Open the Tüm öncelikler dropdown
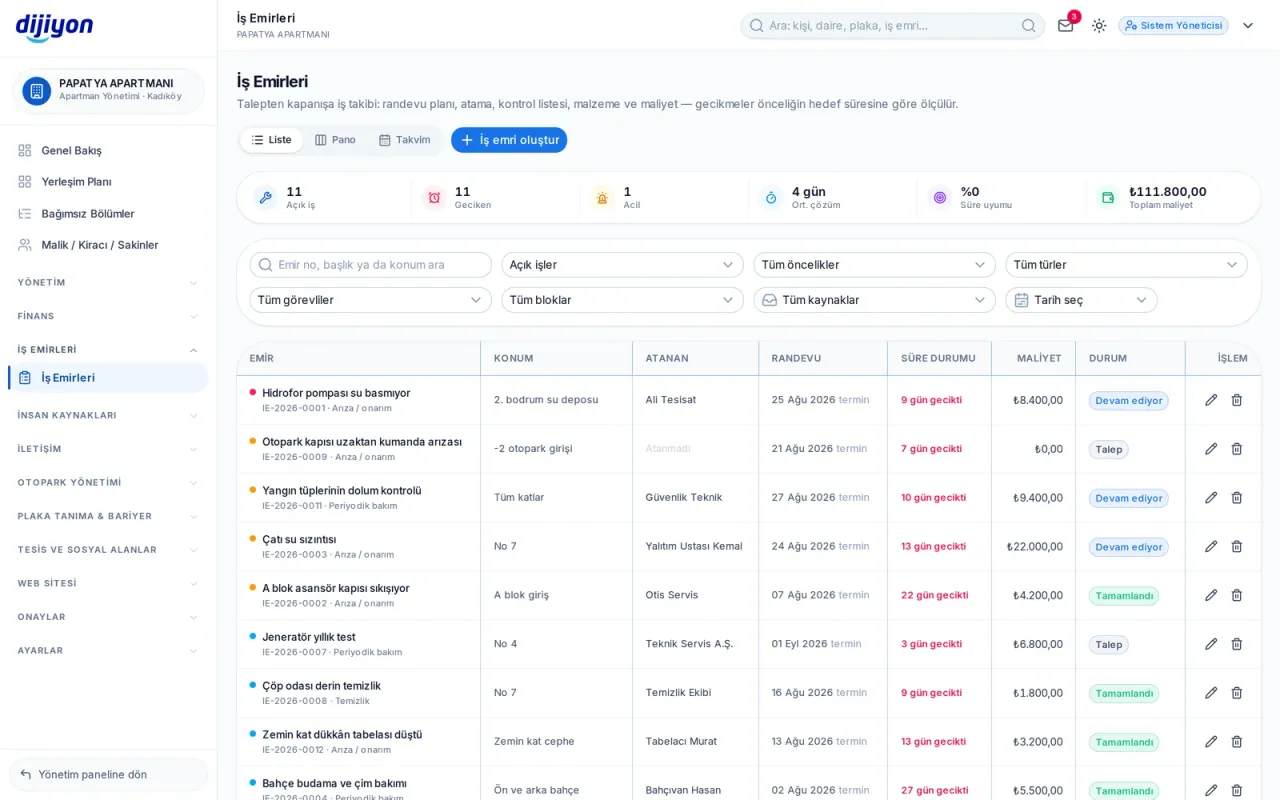The width and height of the screenshot is (1280, 800). 874,265
